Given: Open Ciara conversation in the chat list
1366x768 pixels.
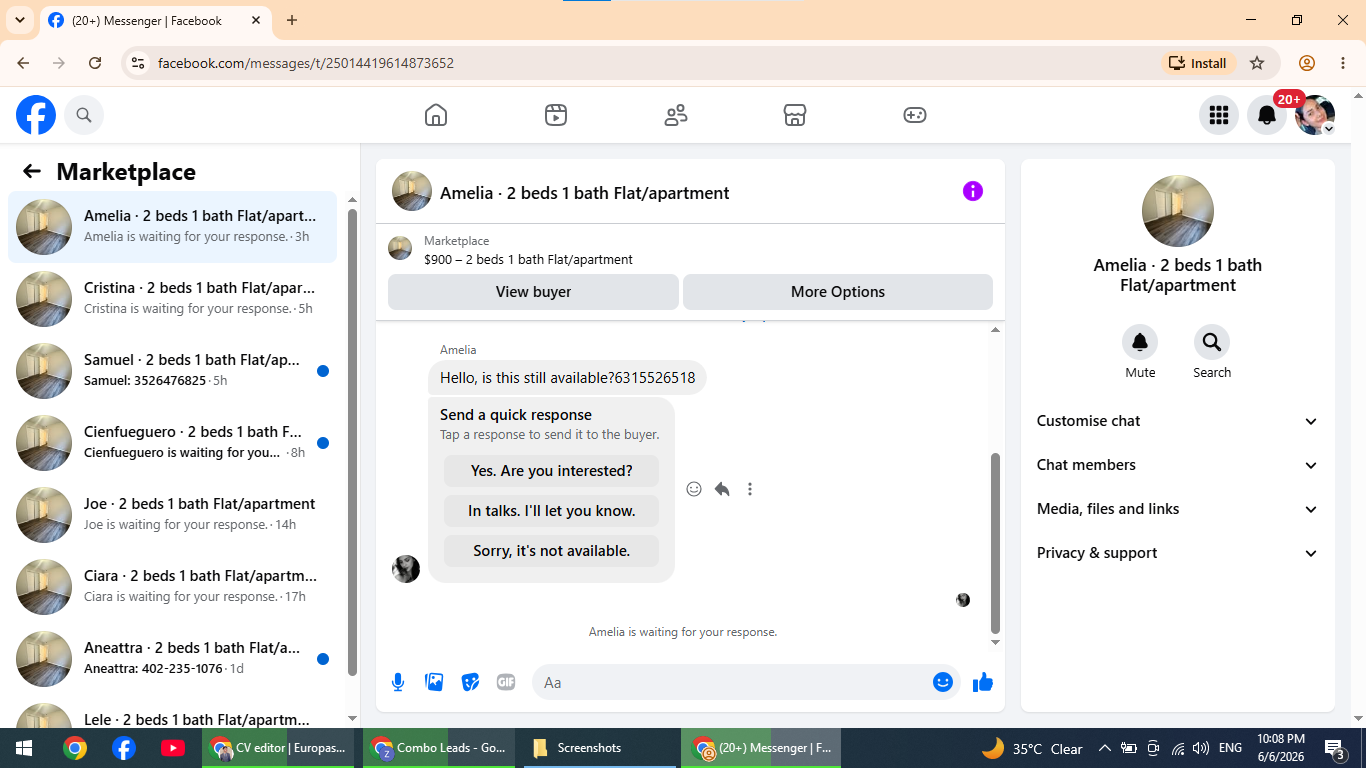Looking at the screenshot, I should tap(172, 587).
